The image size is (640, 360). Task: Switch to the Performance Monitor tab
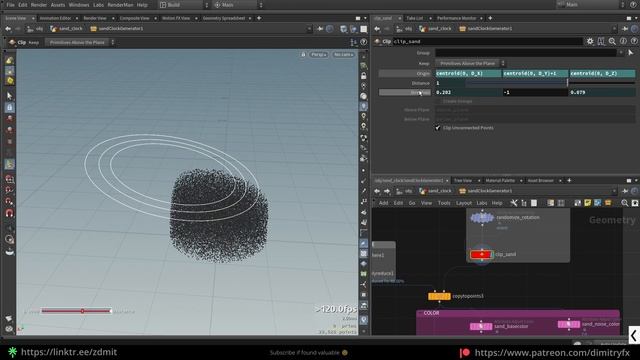[456, 18]
